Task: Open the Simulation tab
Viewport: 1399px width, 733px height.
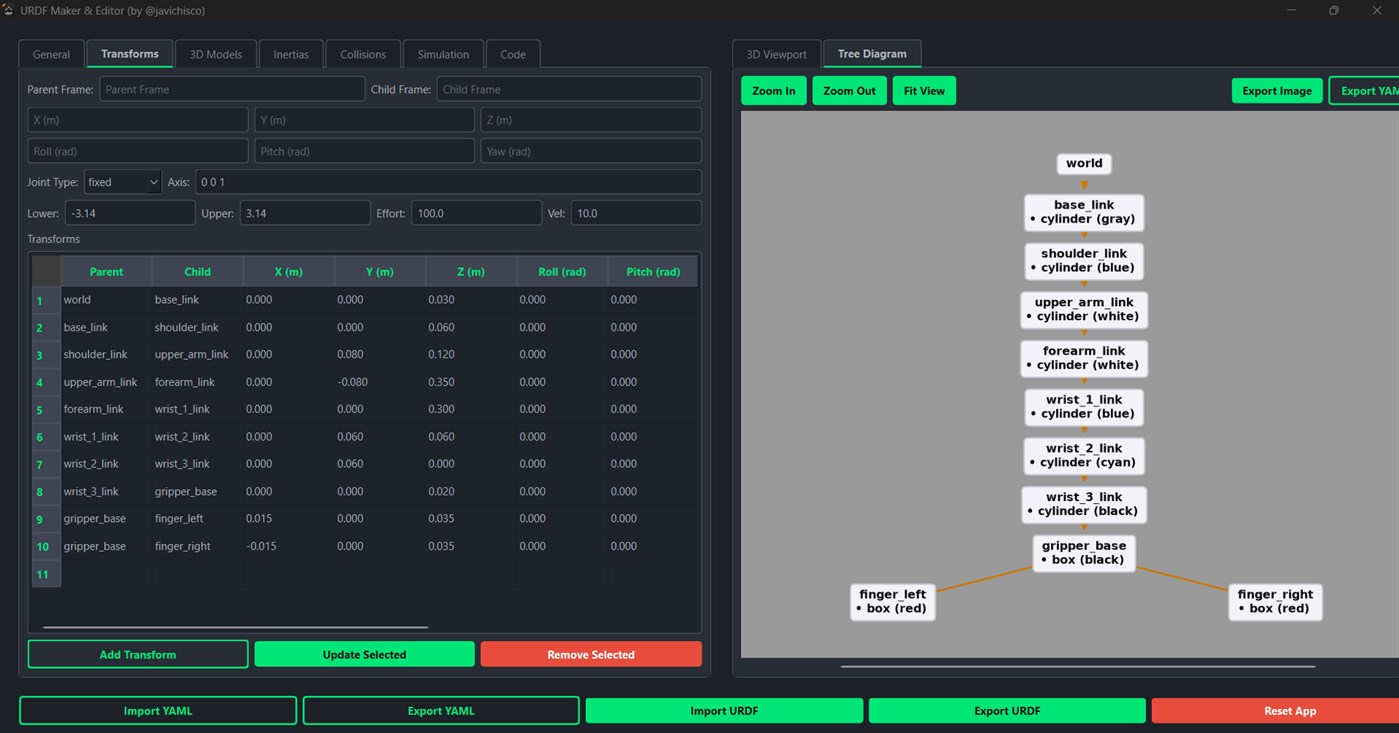Action: [443, 54]
